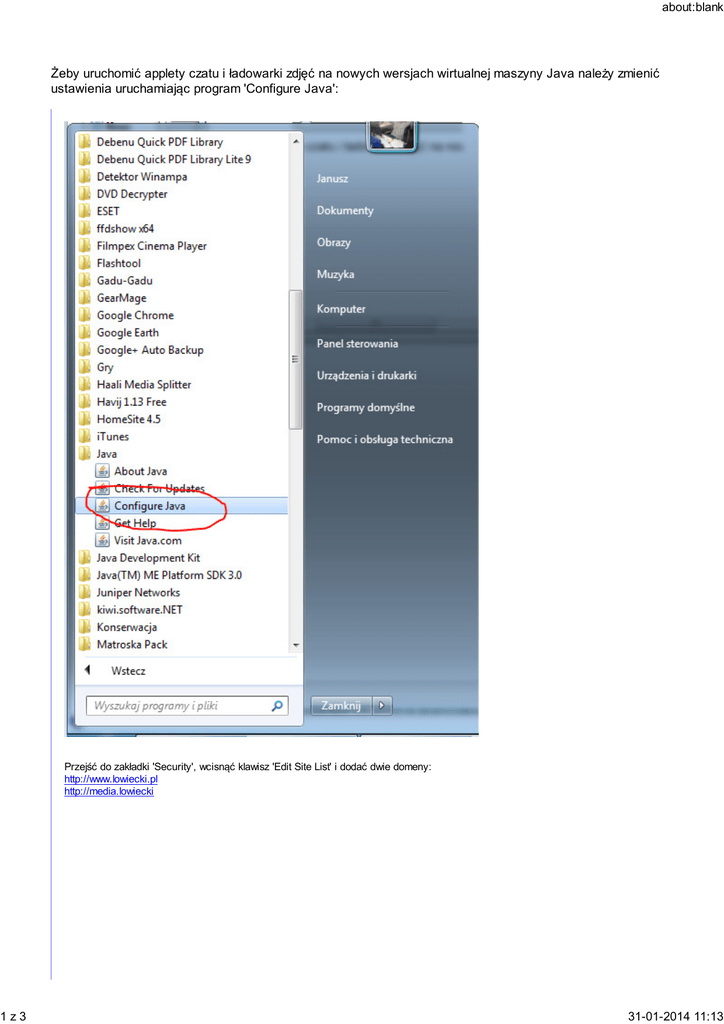724x1024 pixels.
Task: Click the About Java icon
Action: 102,471
